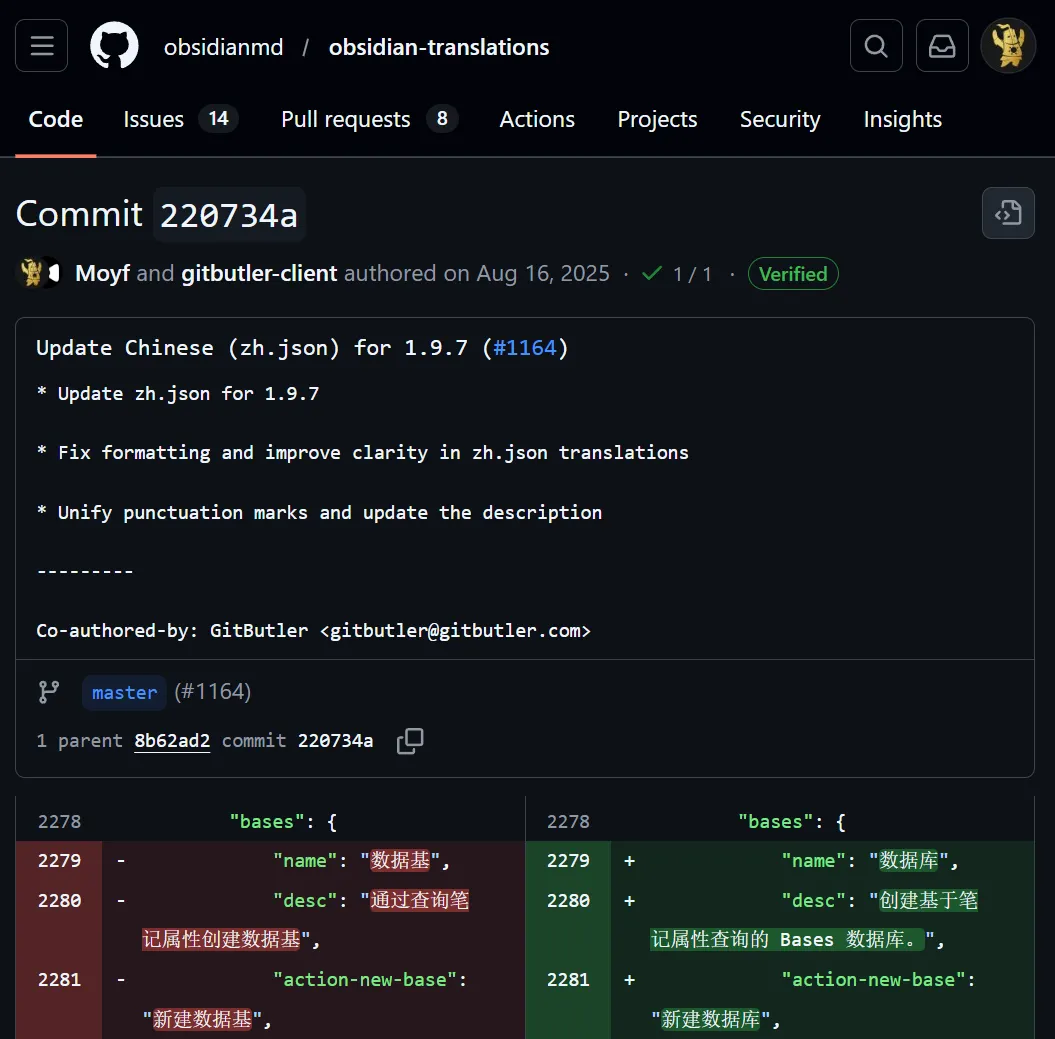Click the green check status 1 / 1
Screen dimensions: 1055x1039
[677, 274]
